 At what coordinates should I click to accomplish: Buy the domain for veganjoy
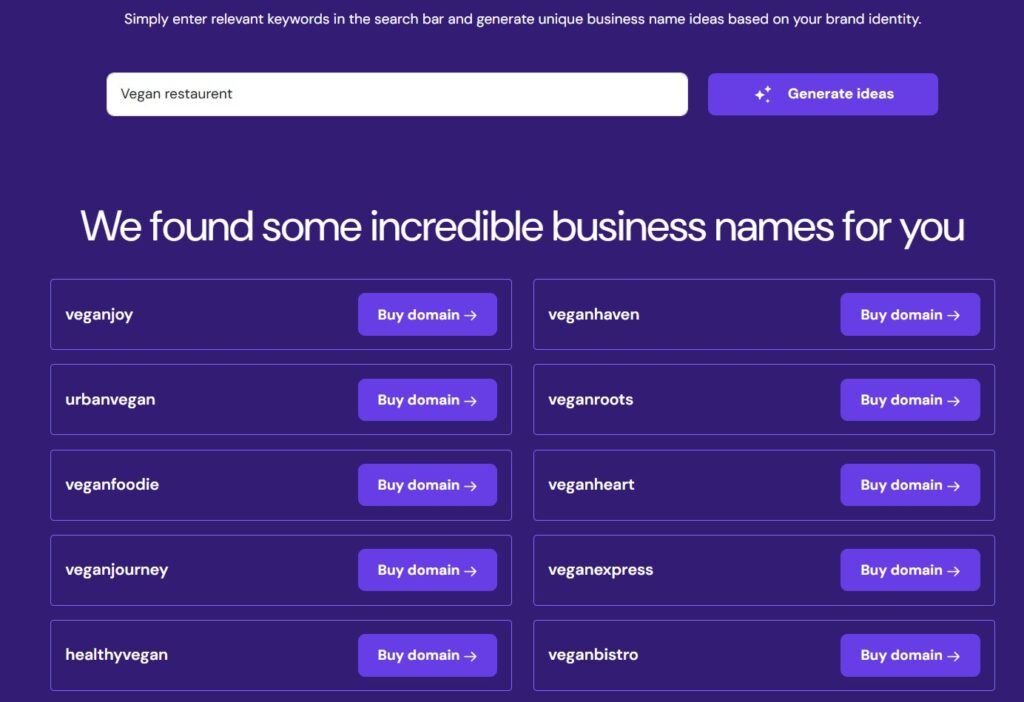[427, 314]
